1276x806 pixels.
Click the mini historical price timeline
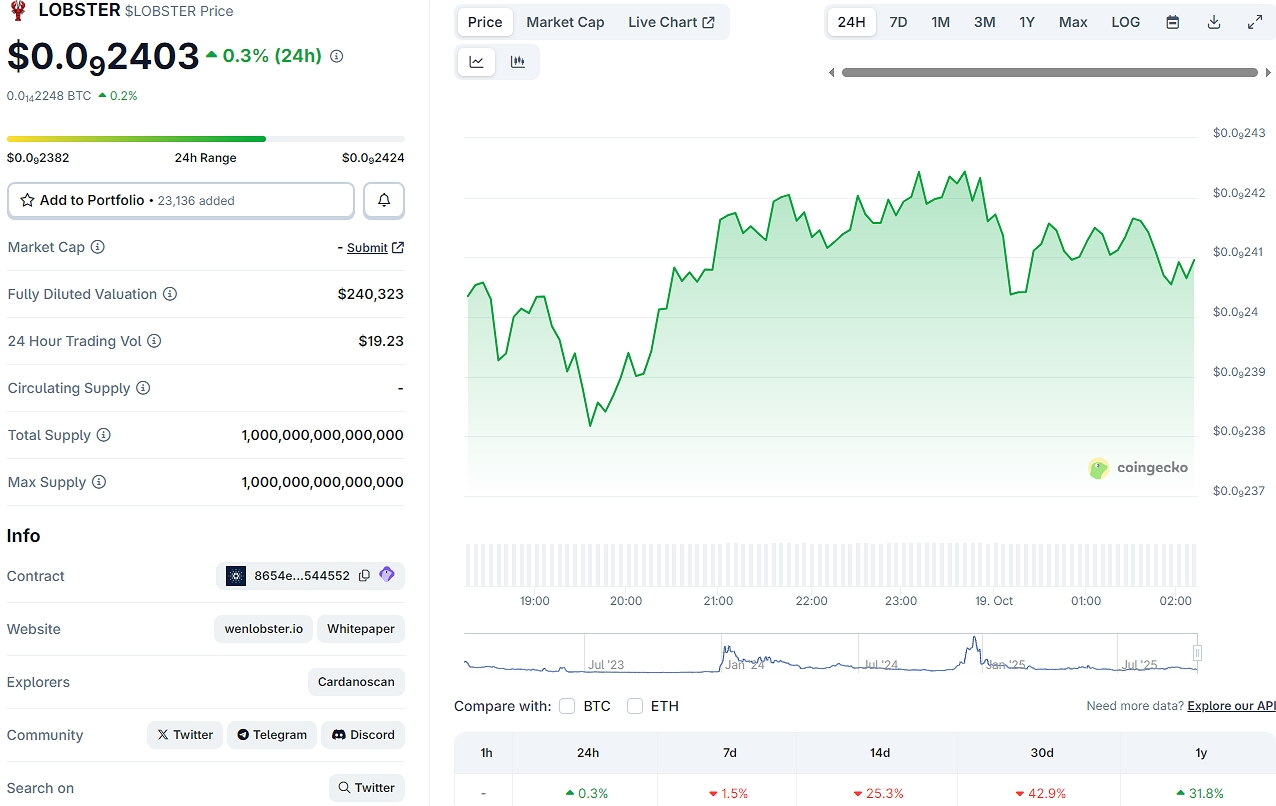(830, 655)
